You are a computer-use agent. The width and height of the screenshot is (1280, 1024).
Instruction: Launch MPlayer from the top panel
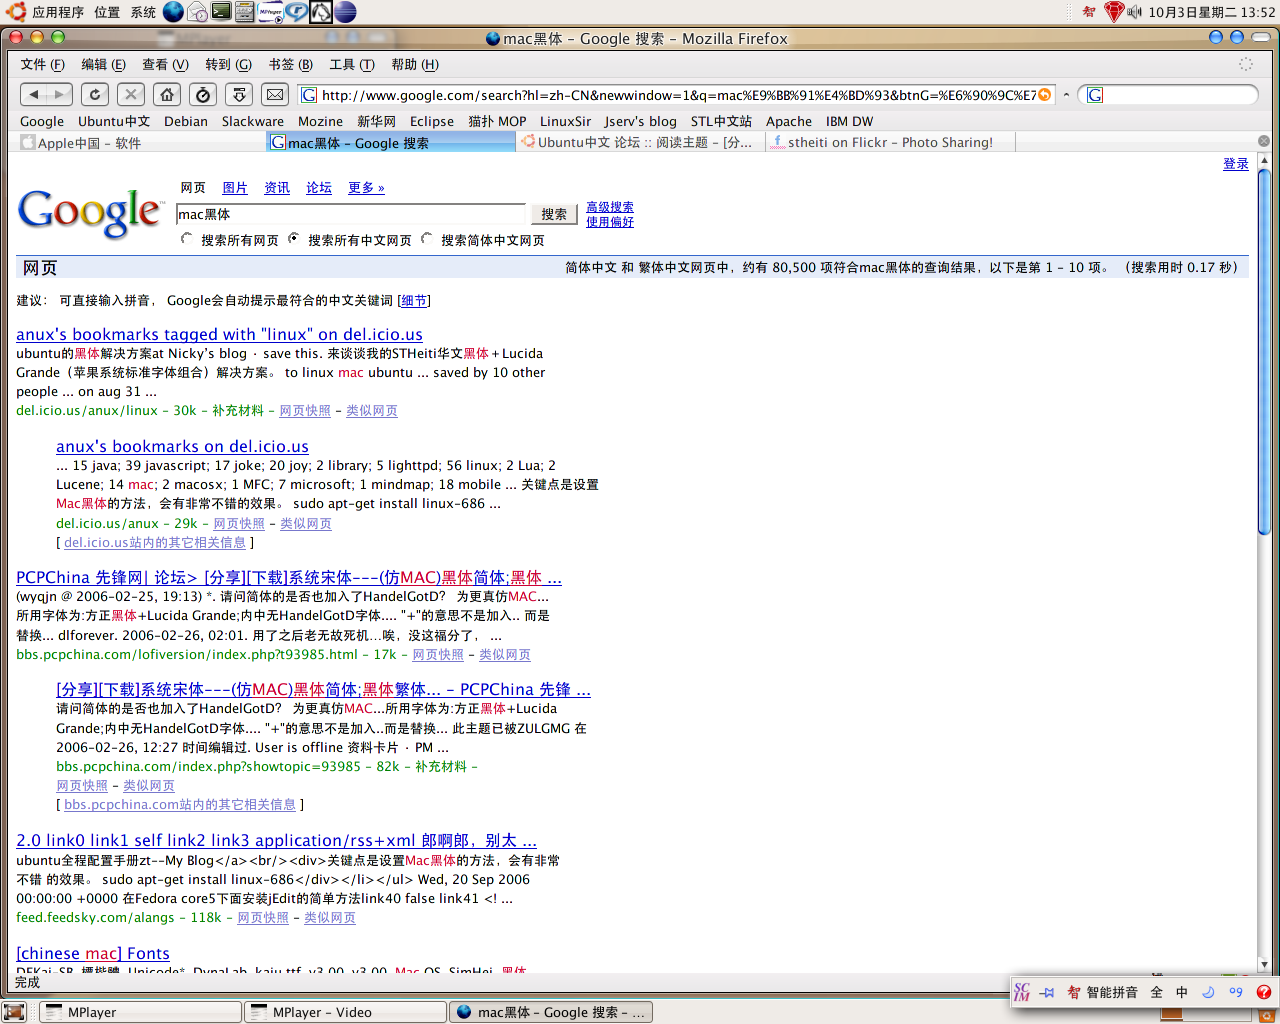click(x=271, y=12)
